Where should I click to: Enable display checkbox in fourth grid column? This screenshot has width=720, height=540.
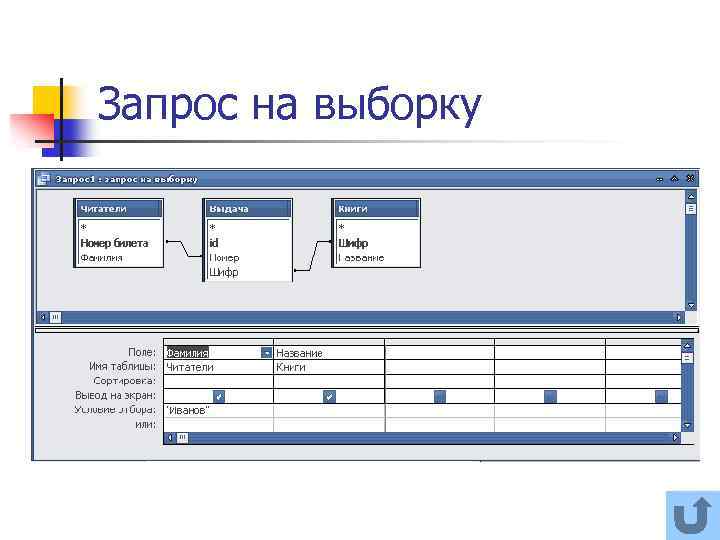coord(550,396)
